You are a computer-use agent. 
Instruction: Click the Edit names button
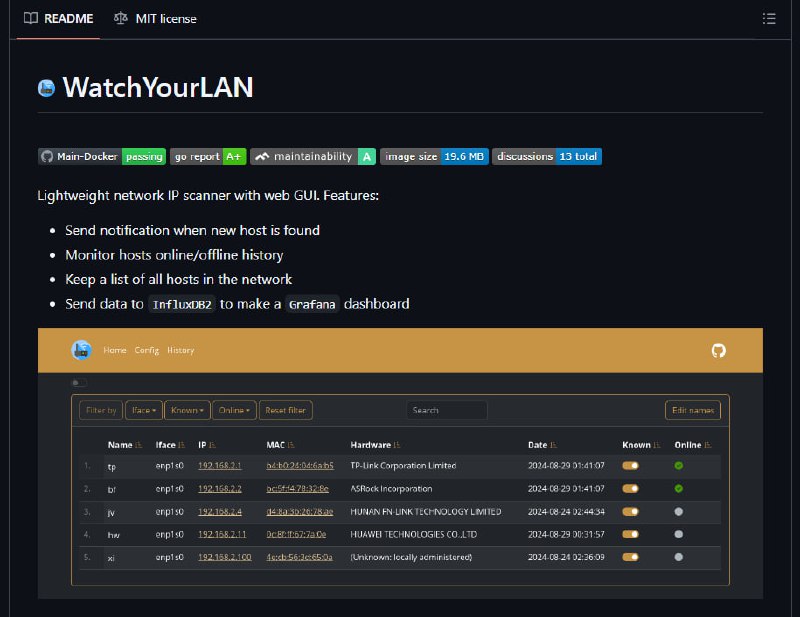point(693,410)
